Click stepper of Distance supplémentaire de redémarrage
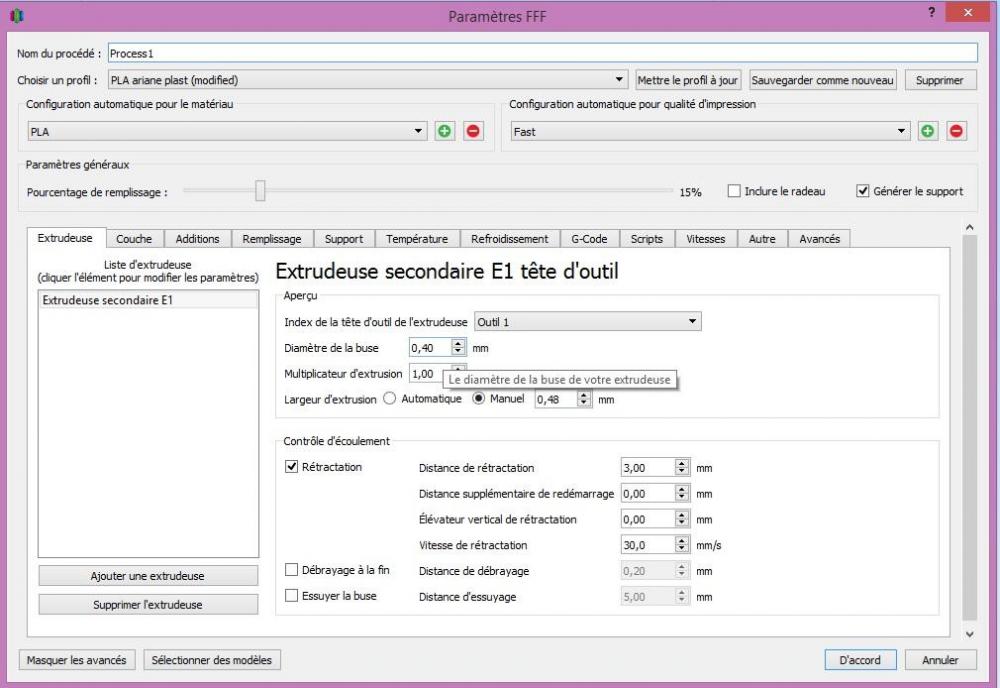 [682, 494]
